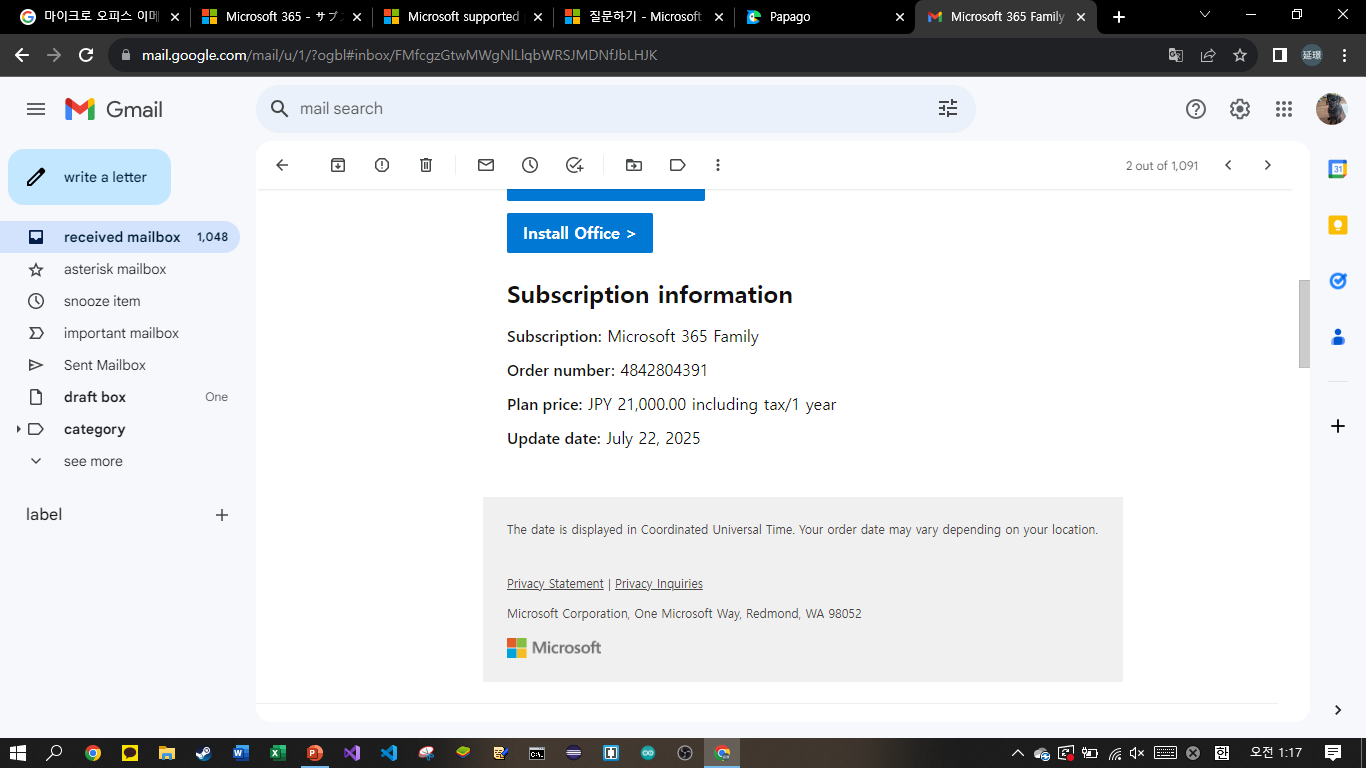
Task: Open the received mailbox folder
Action: pyautogui.click(x=120, y=237)
